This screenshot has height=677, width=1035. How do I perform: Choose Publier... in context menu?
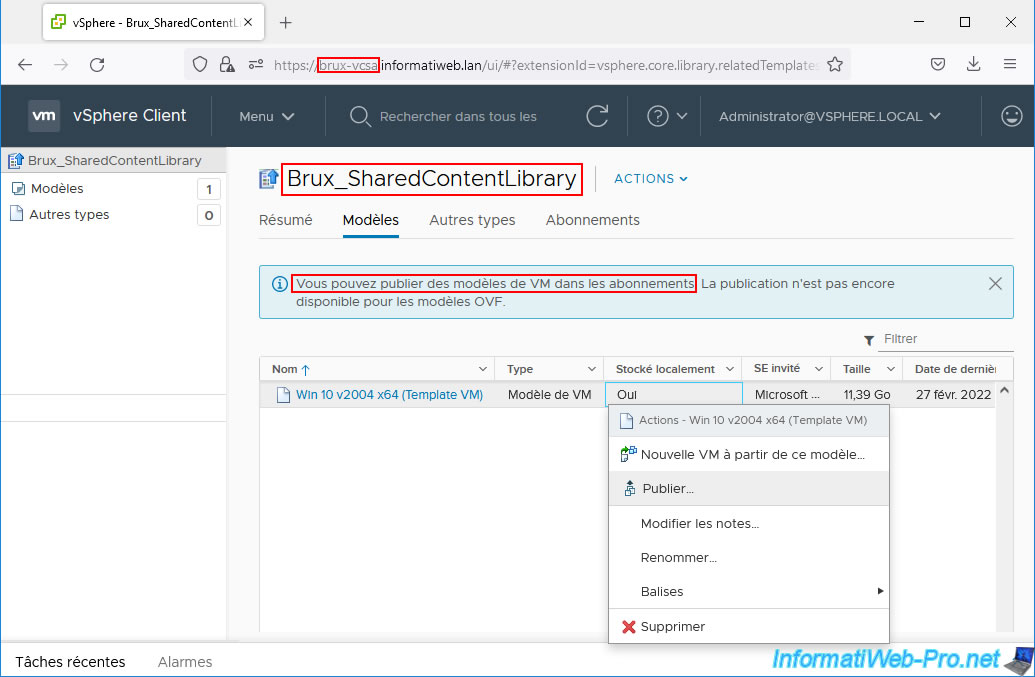(x=749, y=488)
